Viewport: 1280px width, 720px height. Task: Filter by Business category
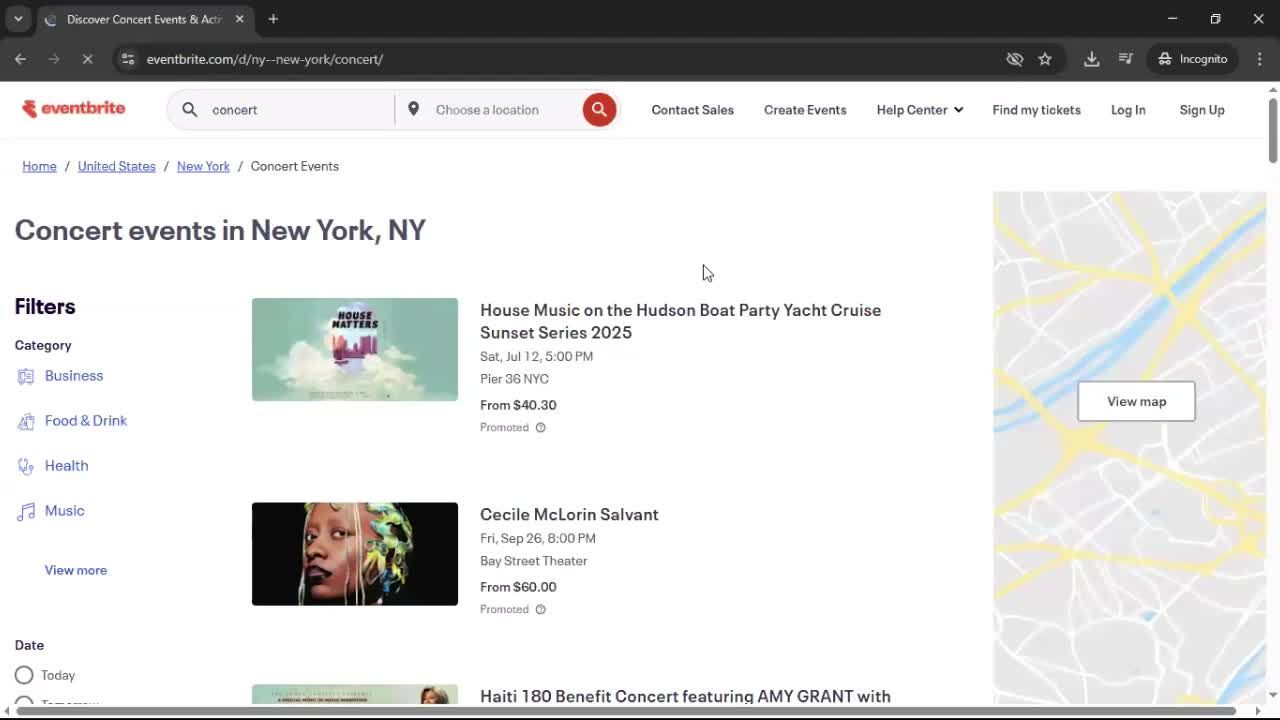(x=74, y=376)
